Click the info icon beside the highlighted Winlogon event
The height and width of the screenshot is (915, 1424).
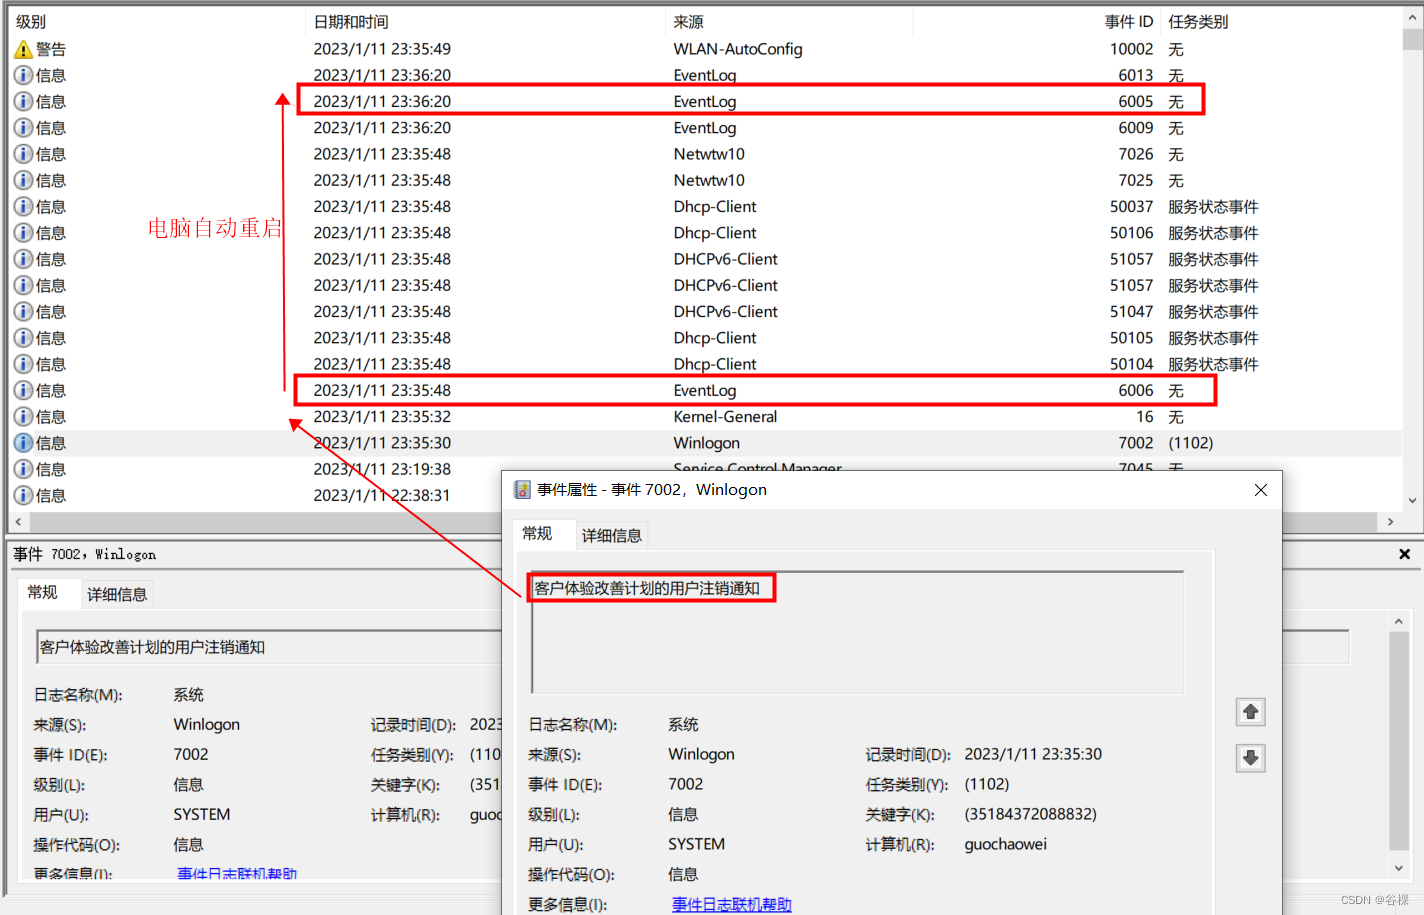tap(23, 442)
